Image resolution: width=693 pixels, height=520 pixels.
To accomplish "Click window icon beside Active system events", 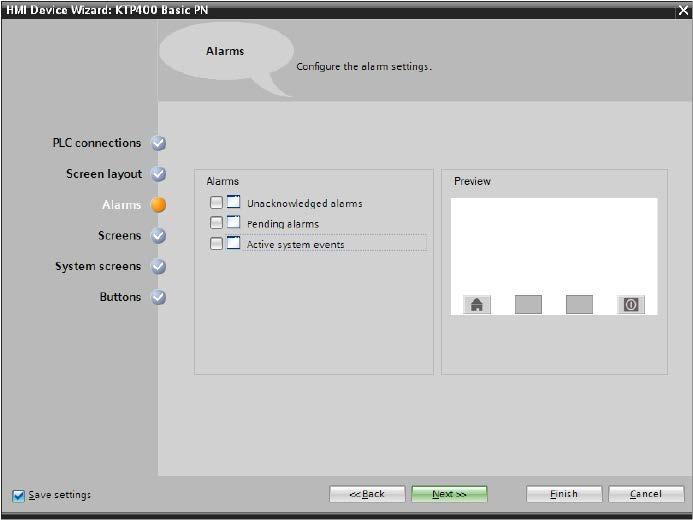I will pyautogui.click(x=233, y=243).
